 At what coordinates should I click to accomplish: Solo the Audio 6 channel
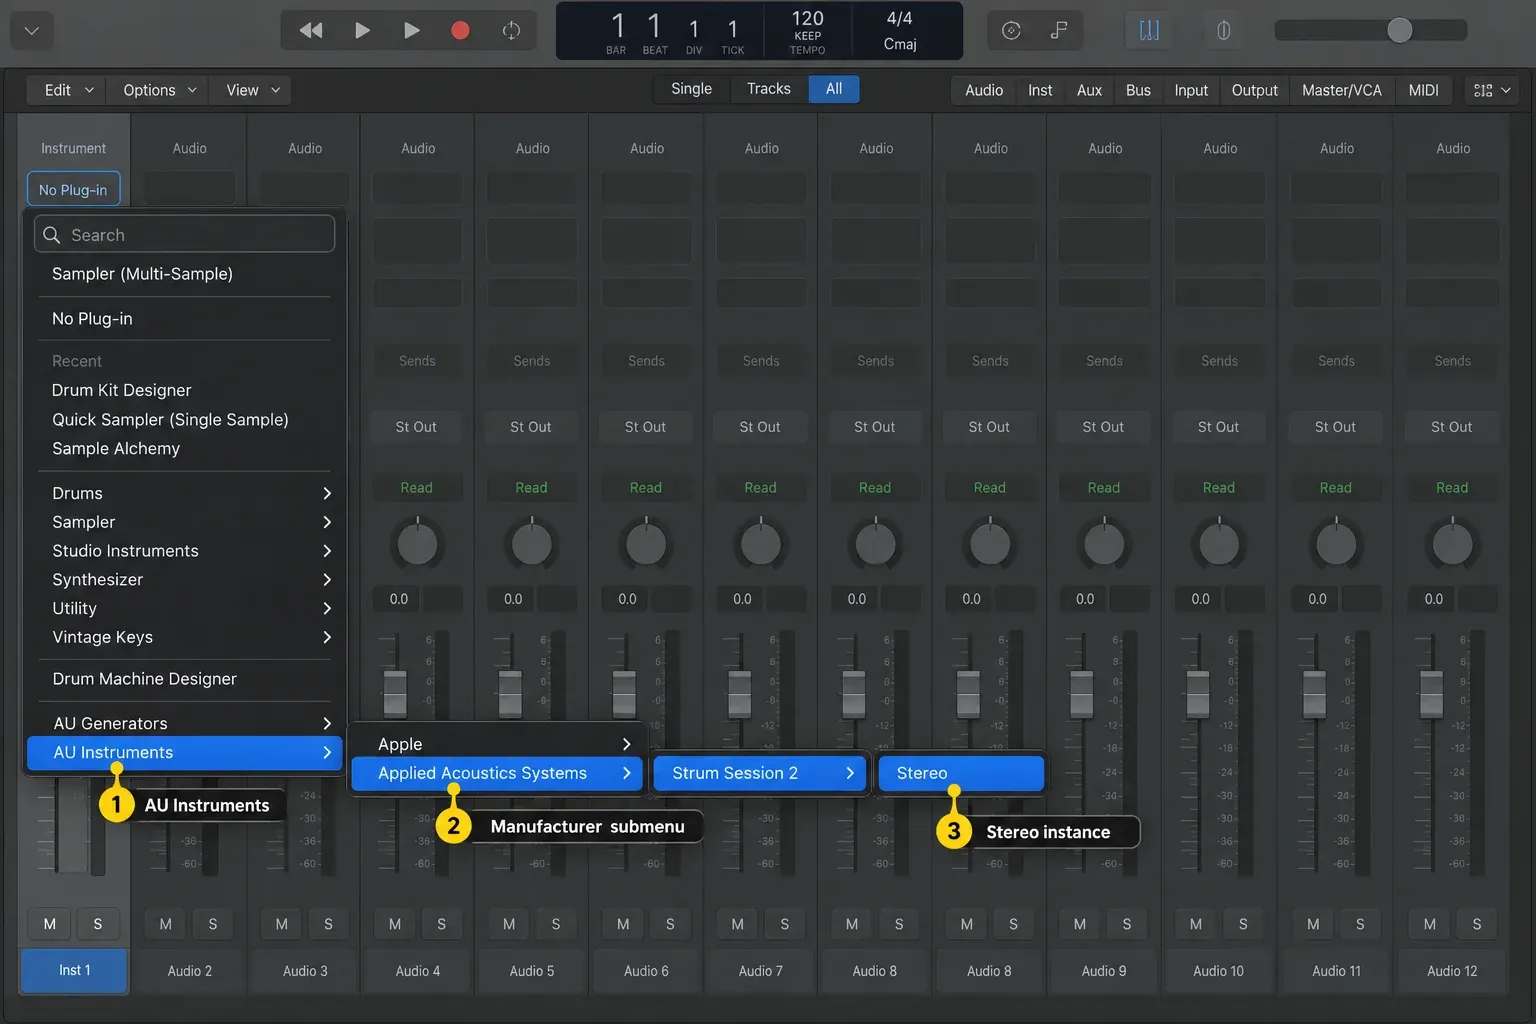click(x=670, y=924)
